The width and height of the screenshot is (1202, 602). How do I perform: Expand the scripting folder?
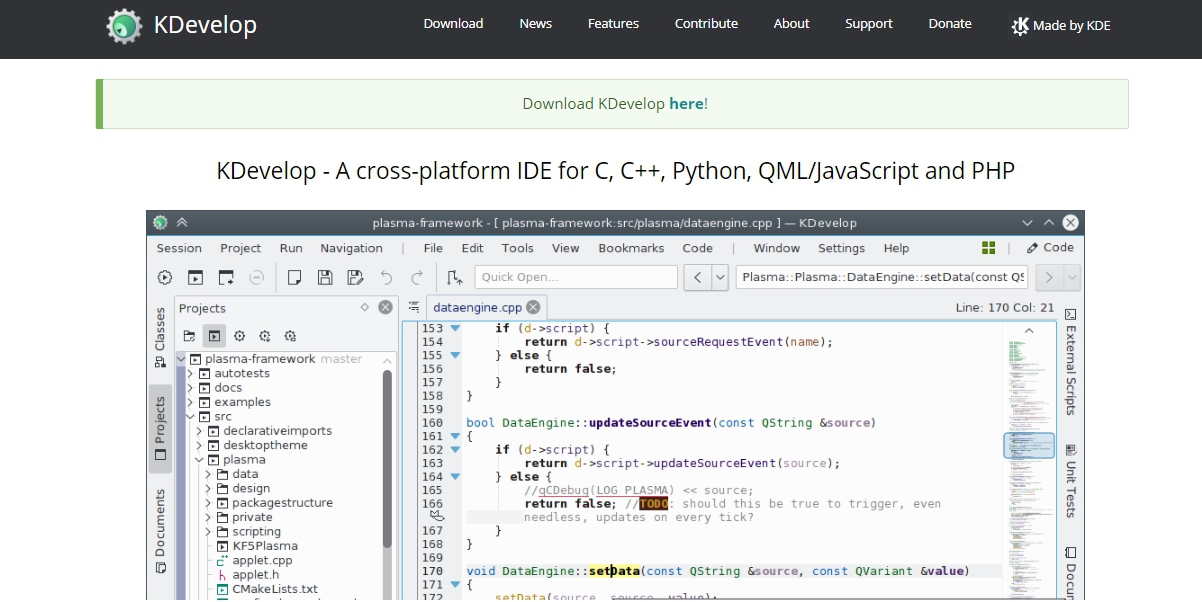coord(208,532)
